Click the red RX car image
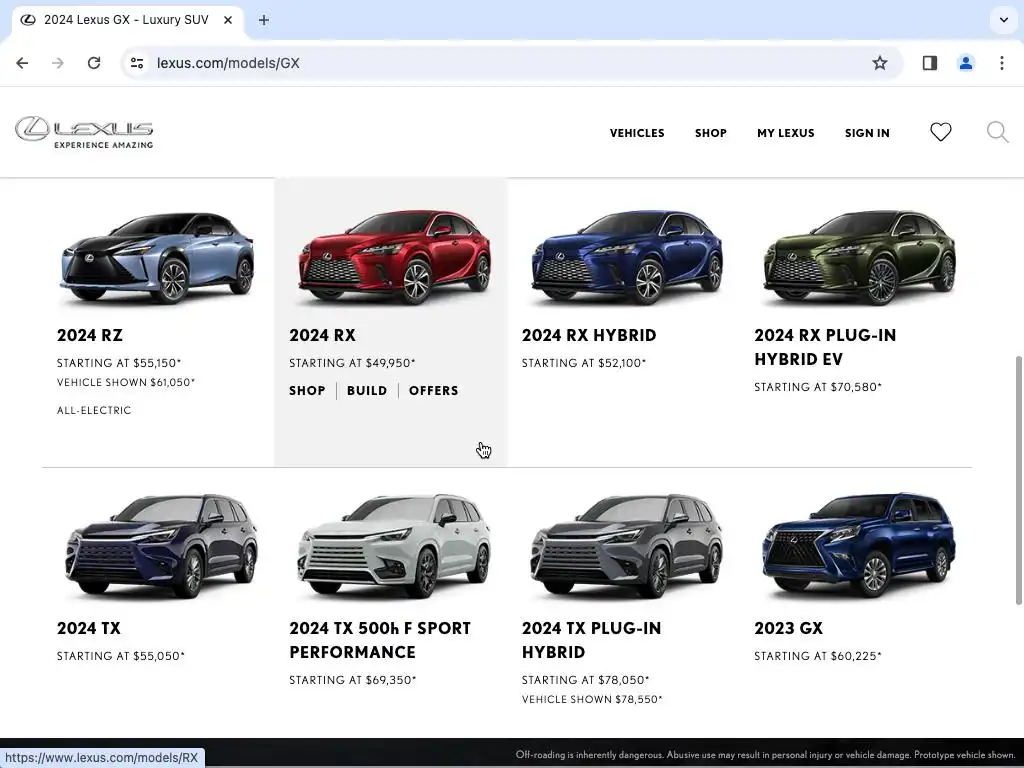The image size is (1024, 768). point(394,256)
